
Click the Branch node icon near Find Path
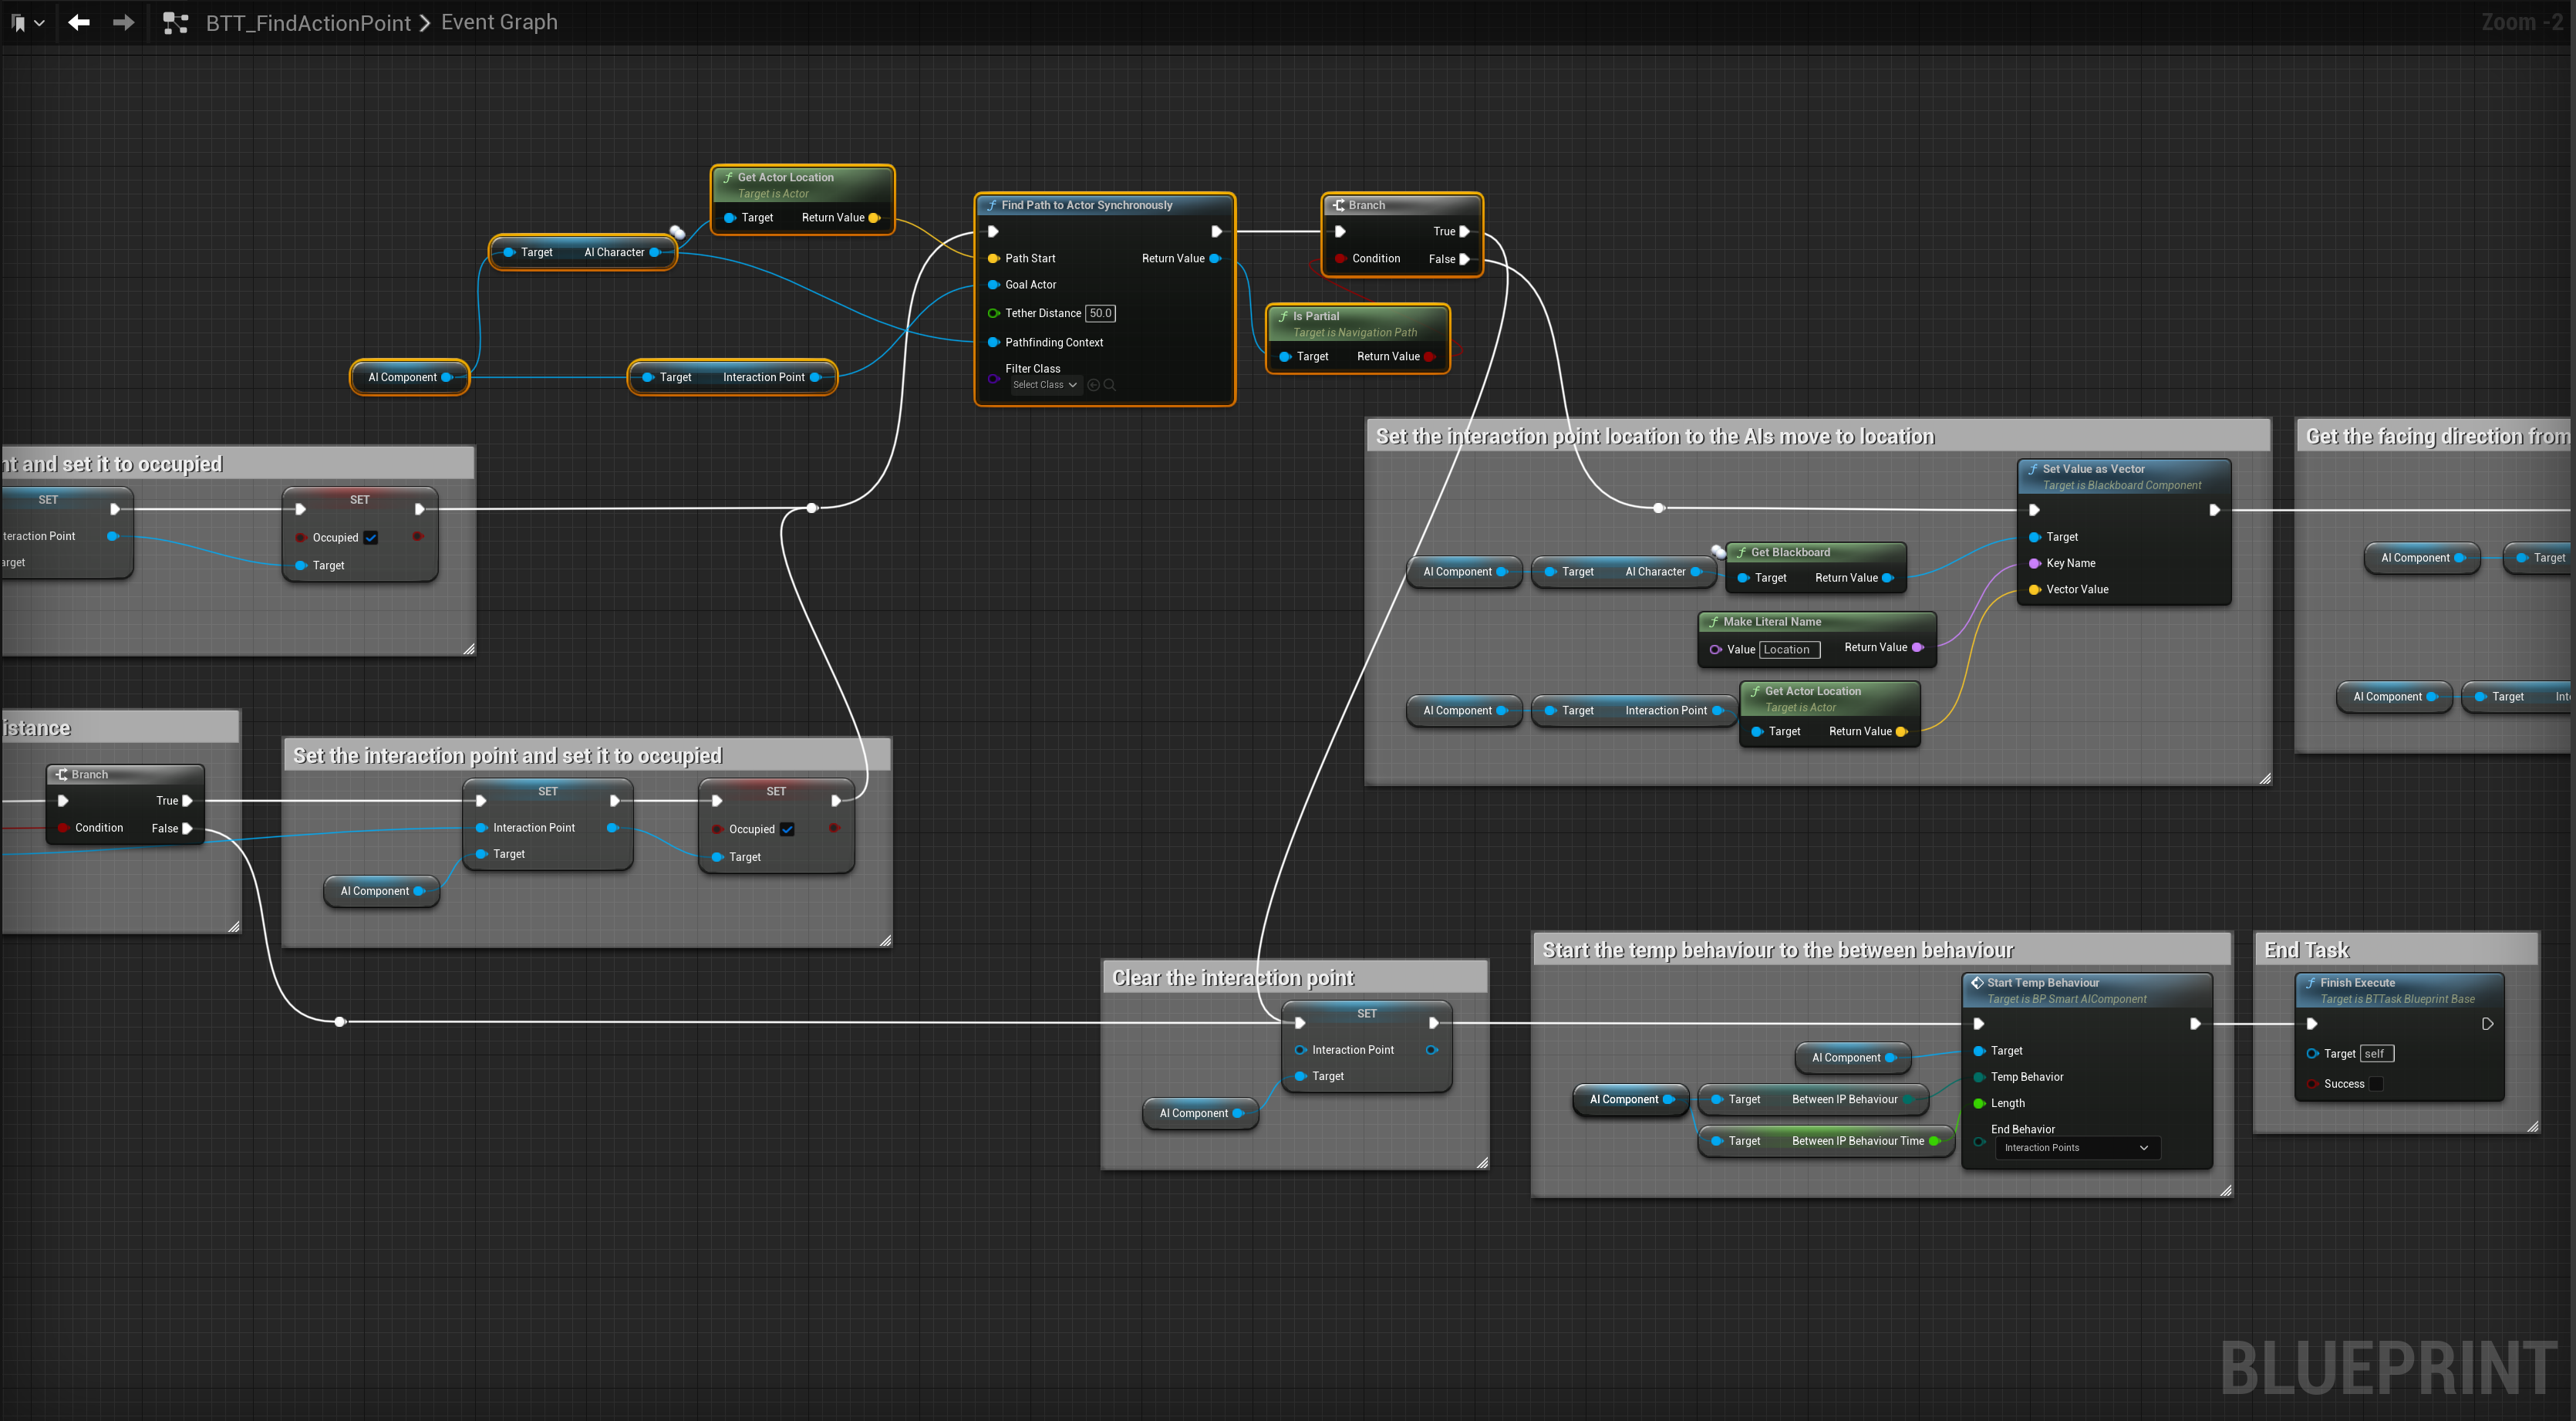tap(1338, 205)
